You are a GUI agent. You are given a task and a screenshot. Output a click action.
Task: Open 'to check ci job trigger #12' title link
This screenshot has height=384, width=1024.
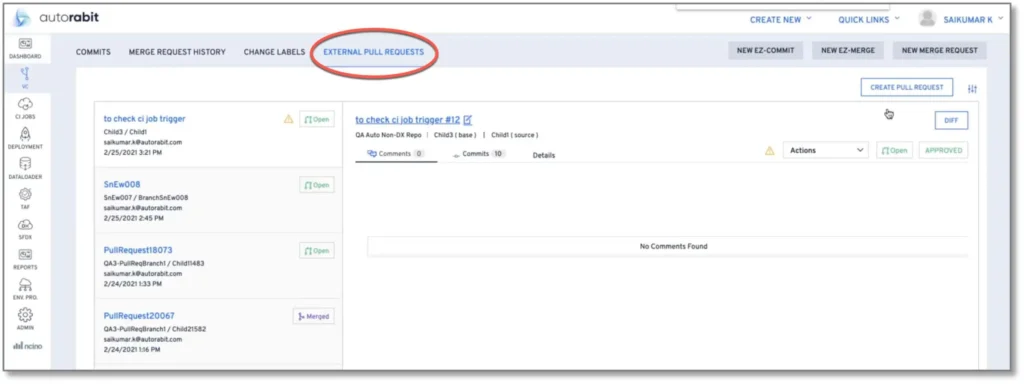point(408,120)
